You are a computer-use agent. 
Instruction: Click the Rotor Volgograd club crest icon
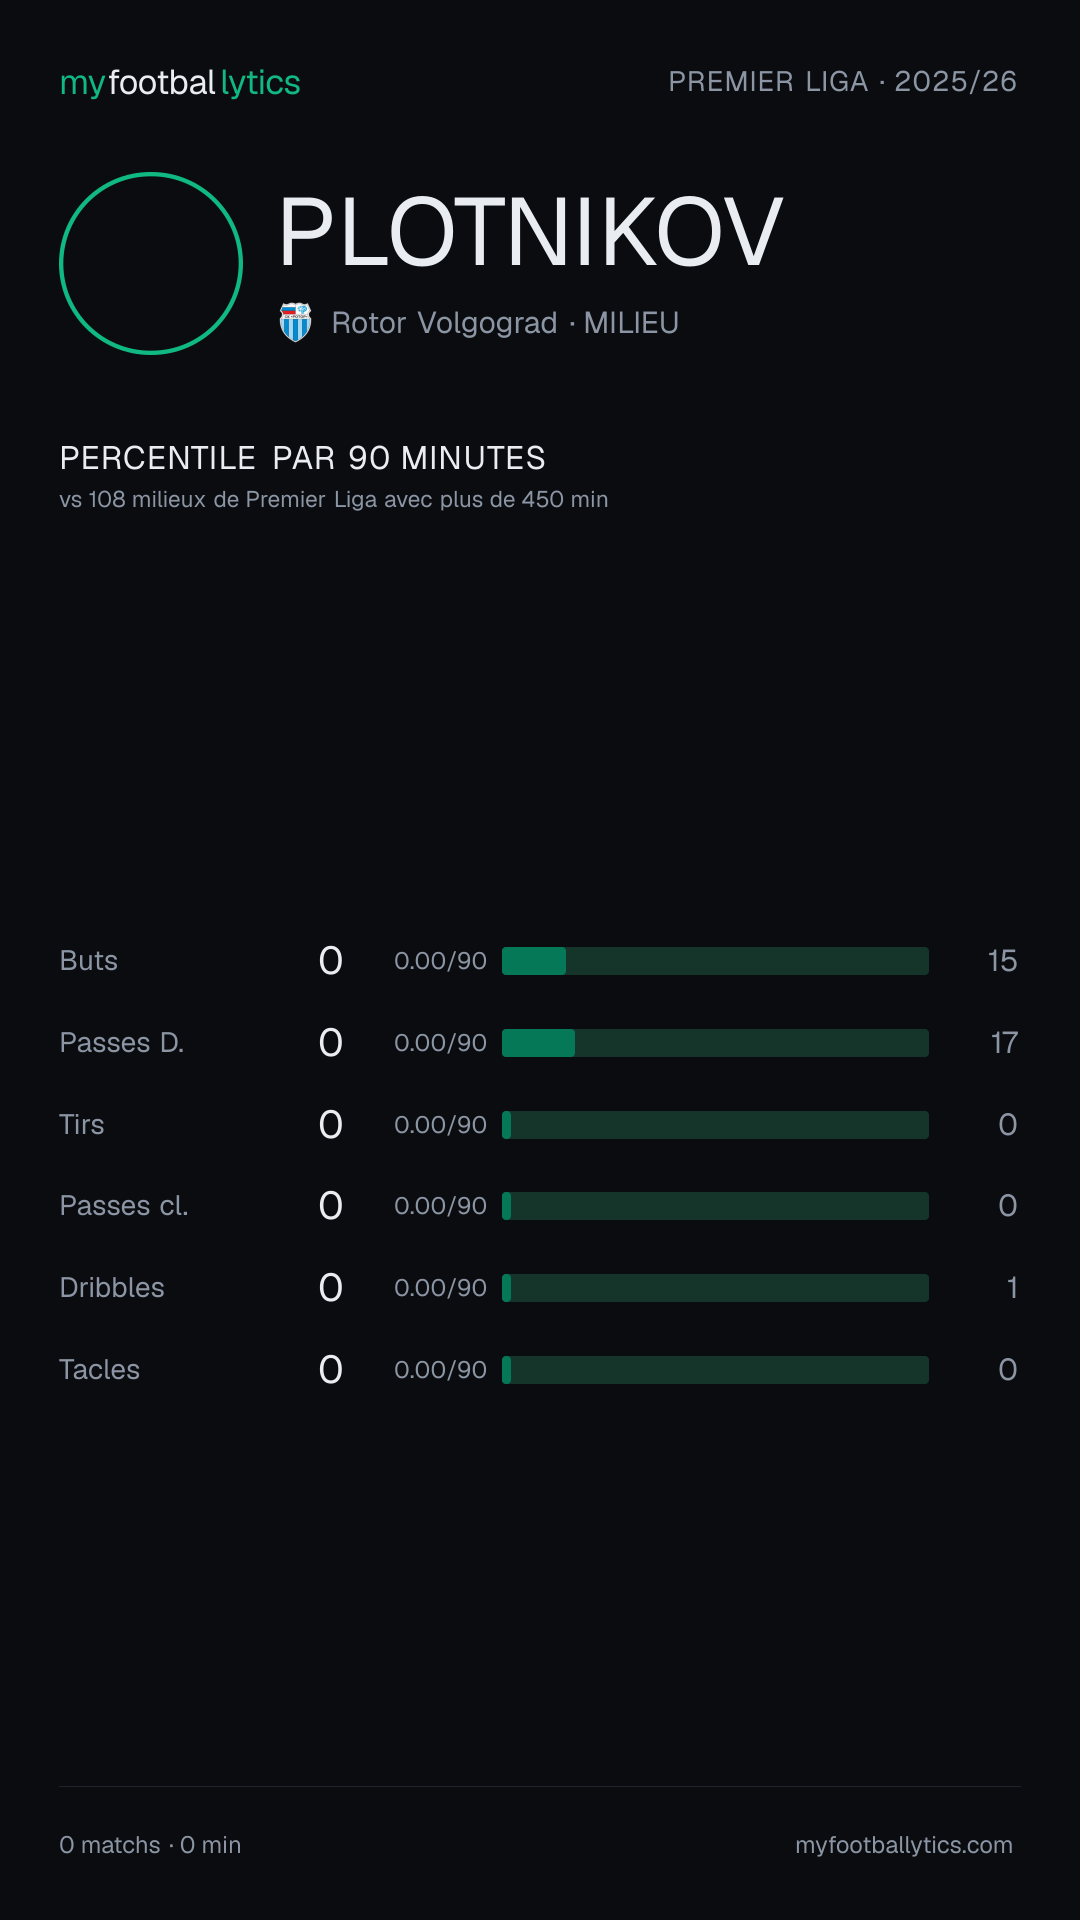[x=295, y=322]
